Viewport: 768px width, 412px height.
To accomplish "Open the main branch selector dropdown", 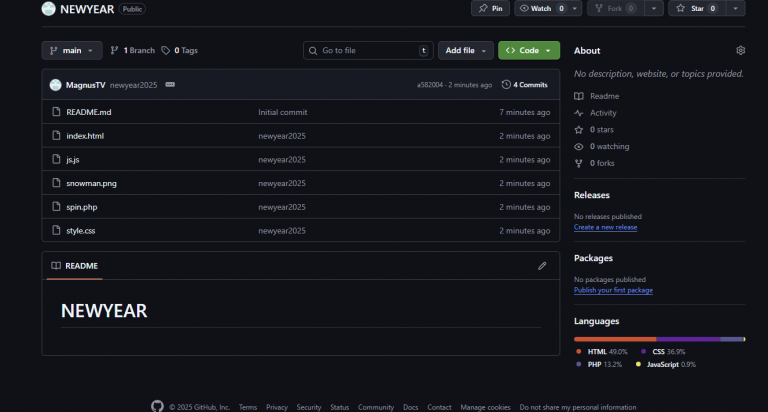I will pos(72,50).
